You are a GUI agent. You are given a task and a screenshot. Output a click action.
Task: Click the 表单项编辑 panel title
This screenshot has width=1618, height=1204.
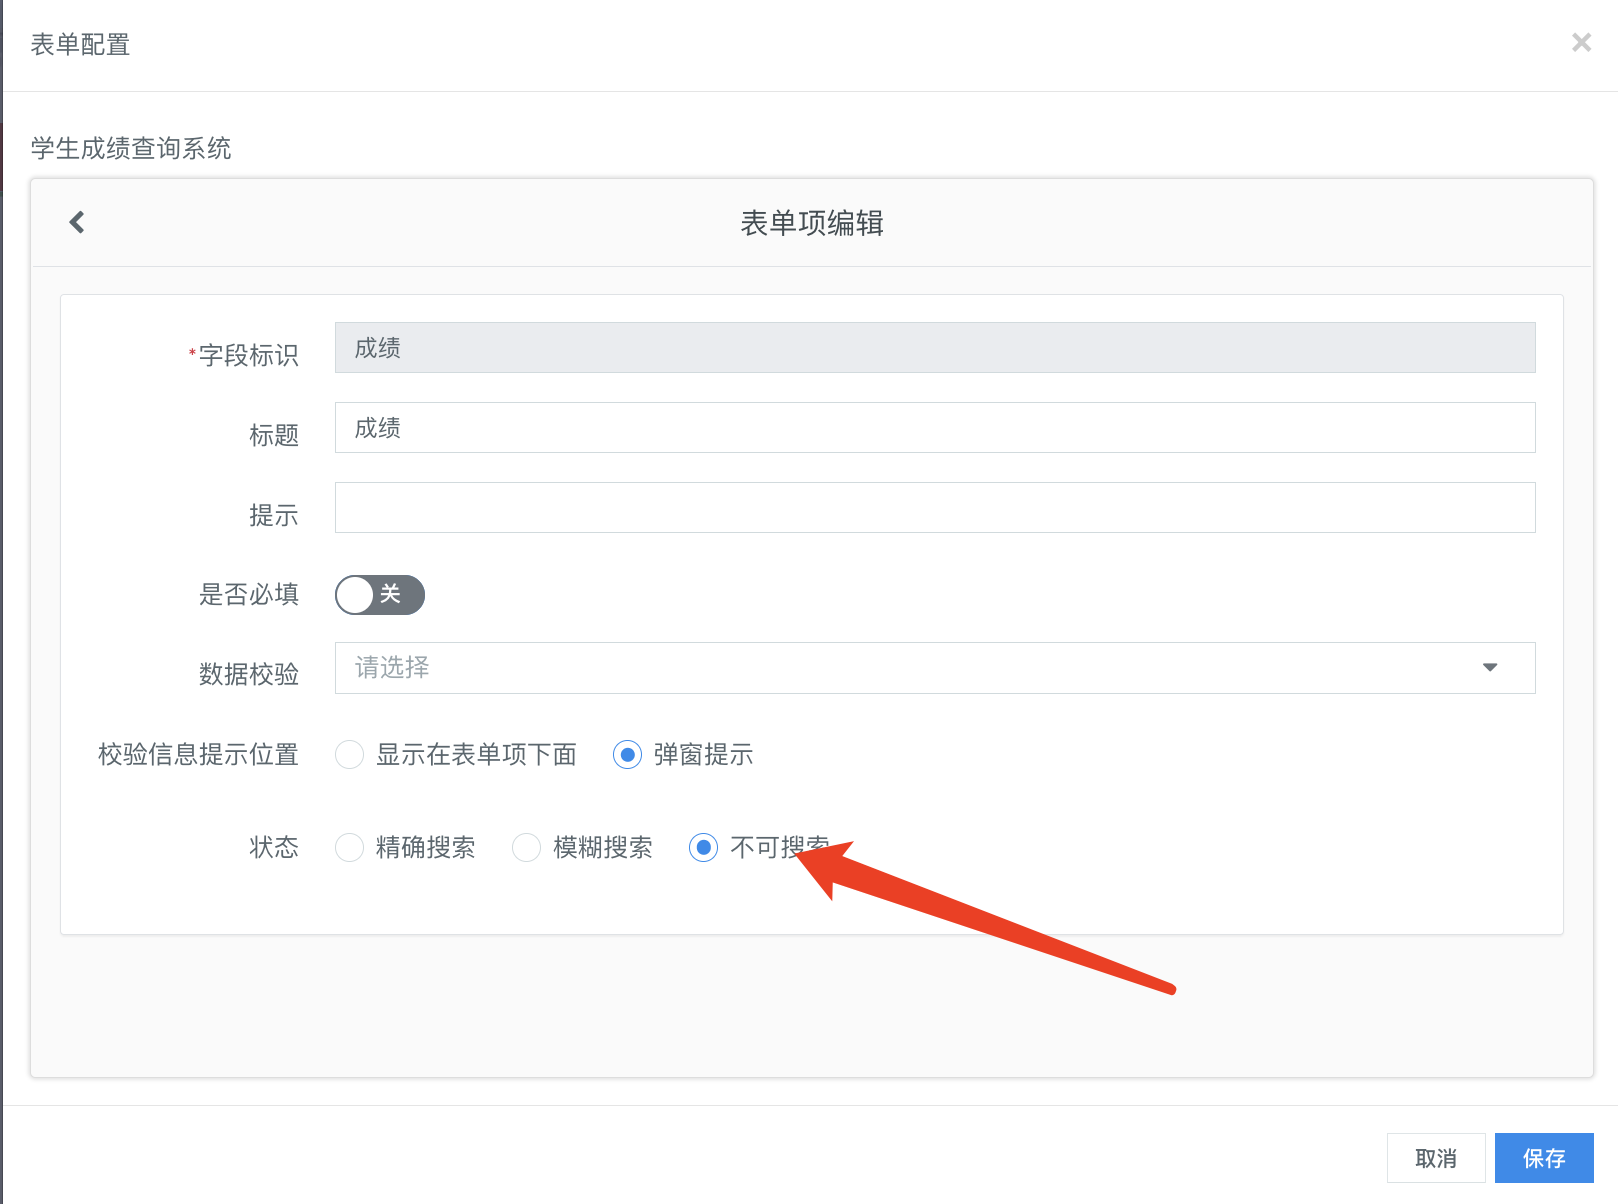tap(812, 222)
